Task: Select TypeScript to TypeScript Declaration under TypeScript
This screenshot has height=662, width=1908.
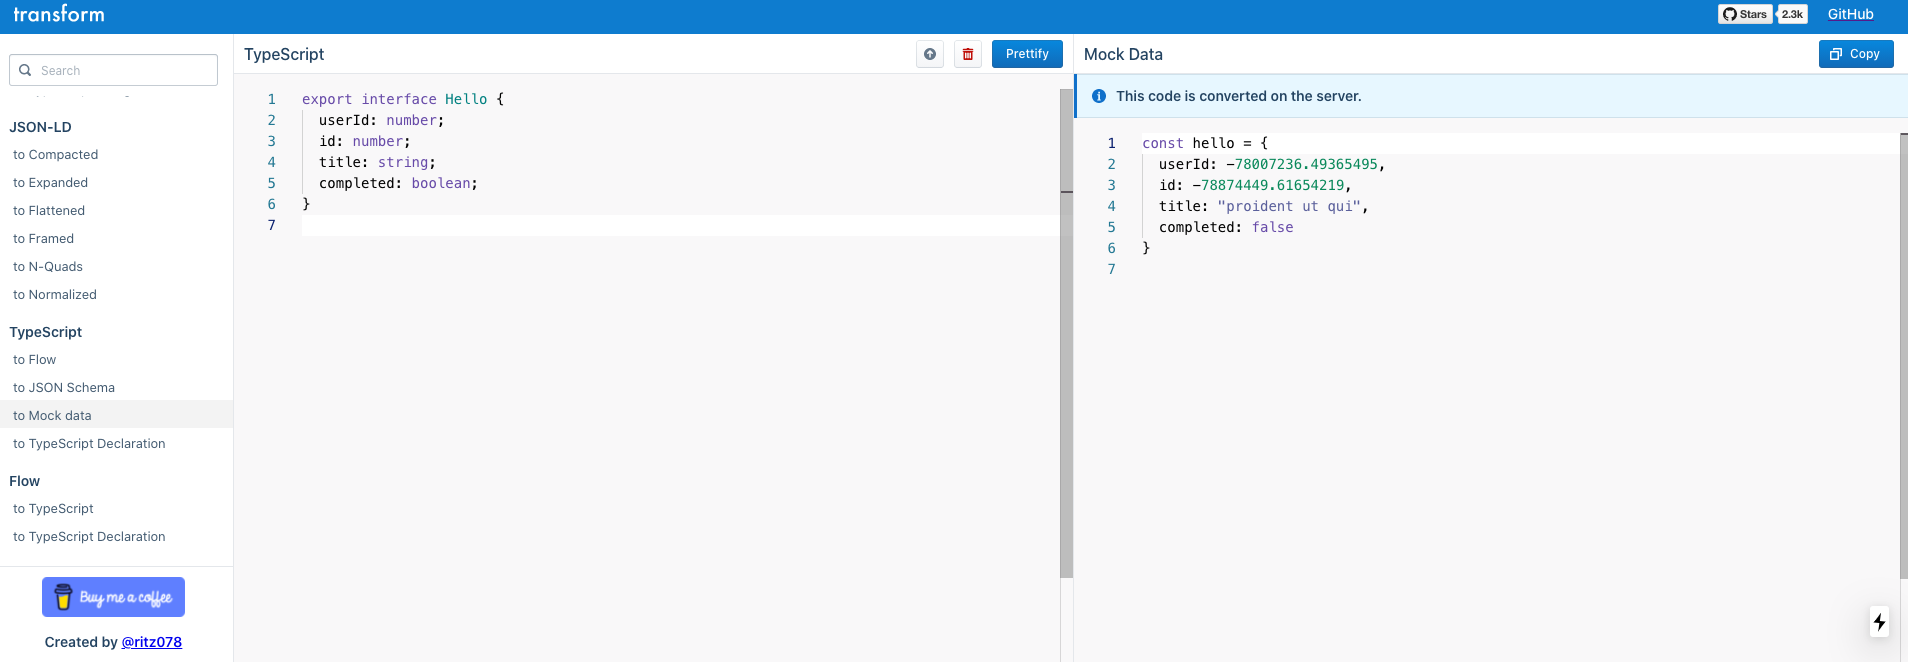Action: coord(89,444)
